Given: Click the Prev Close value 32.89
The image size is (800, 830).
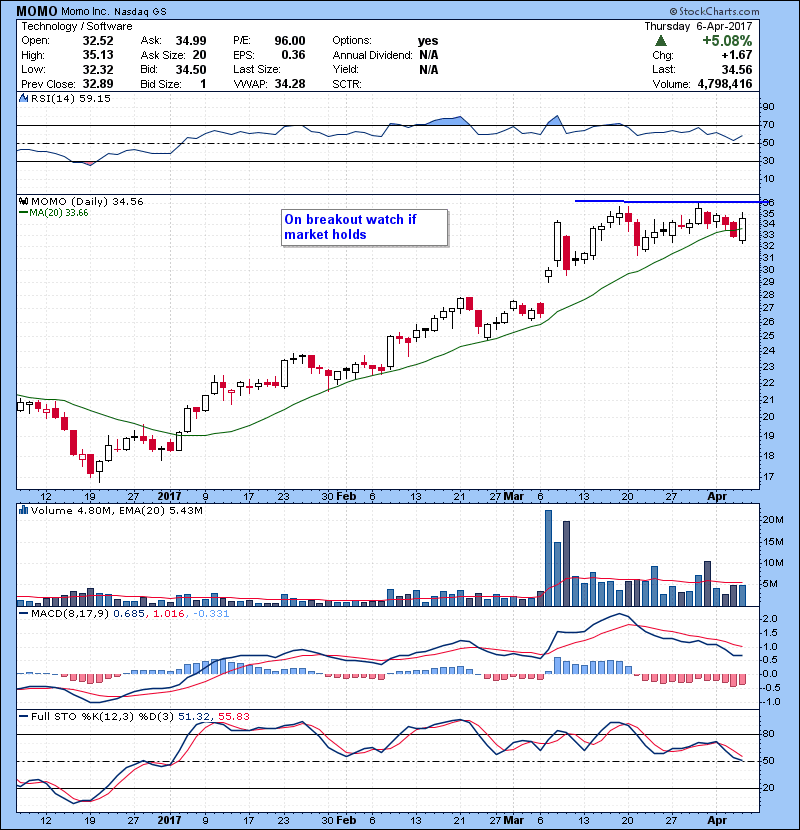Looking at the screenshot, I should point(98,84).
